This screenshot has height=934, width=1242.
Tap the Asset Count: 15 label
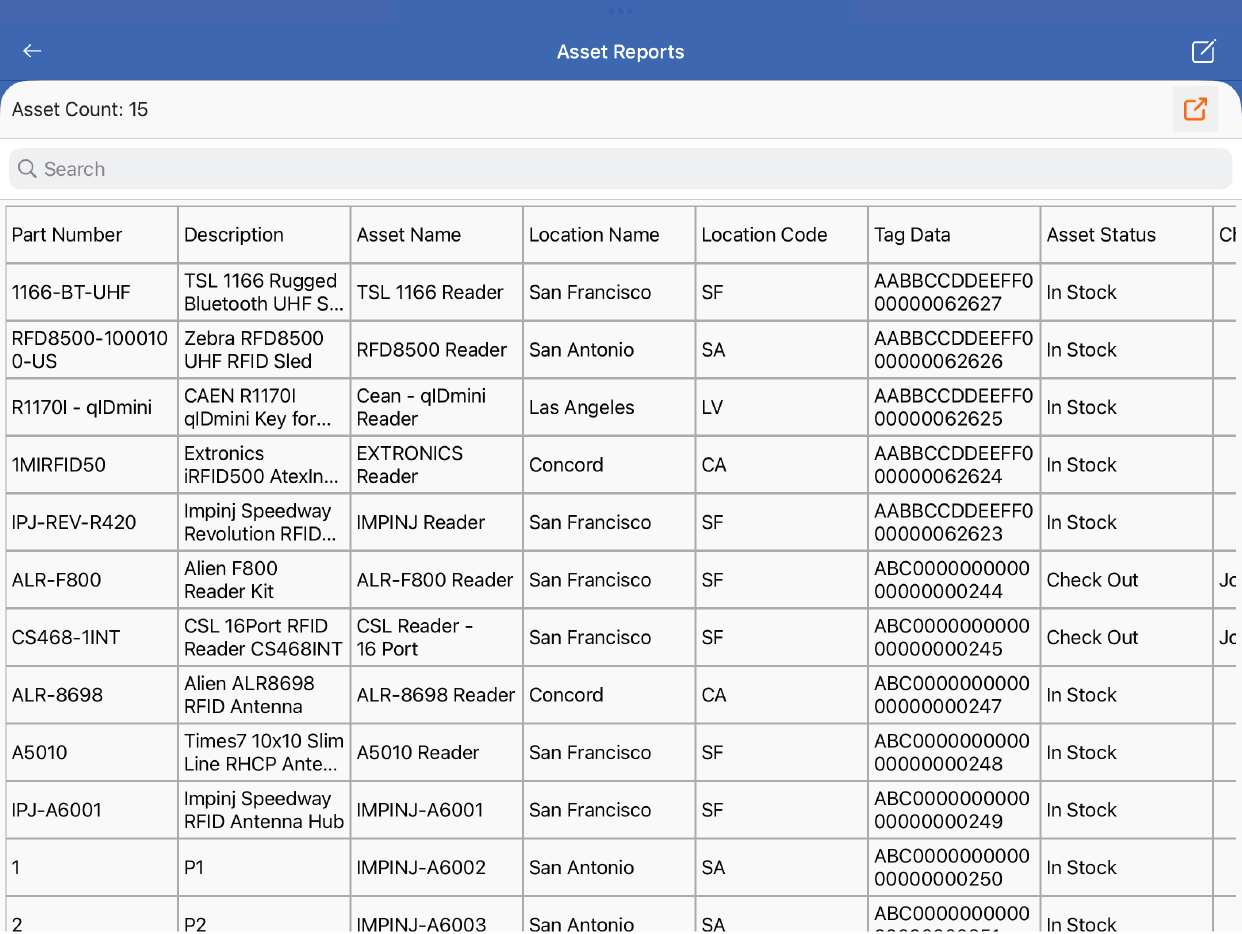[80, 110]
